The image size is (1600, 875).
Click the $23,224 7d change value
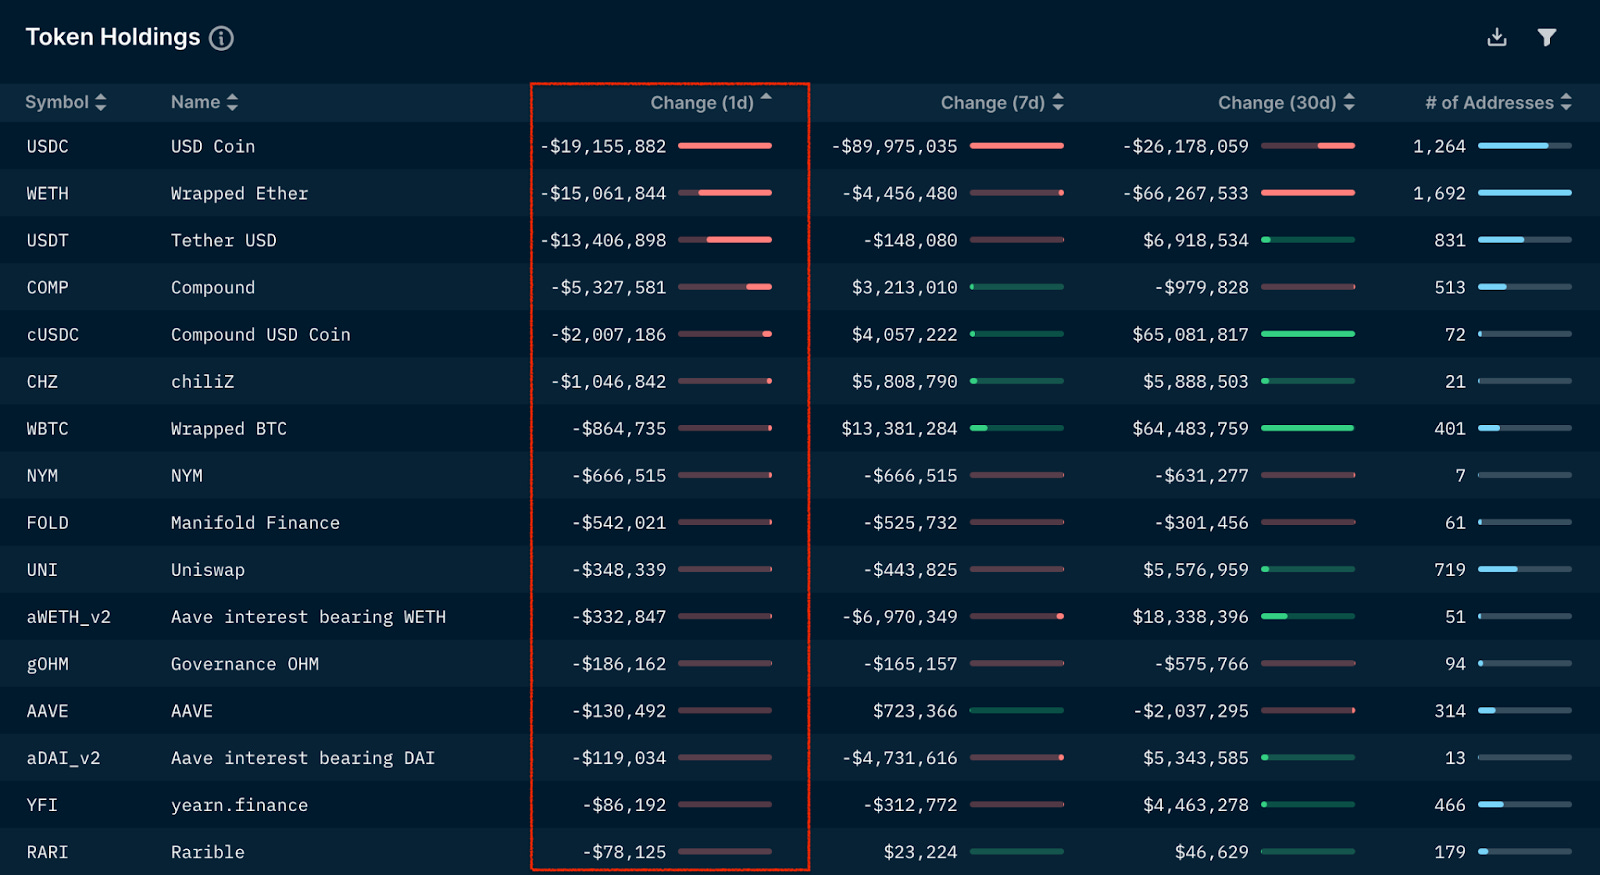click(x=920, y=852)
